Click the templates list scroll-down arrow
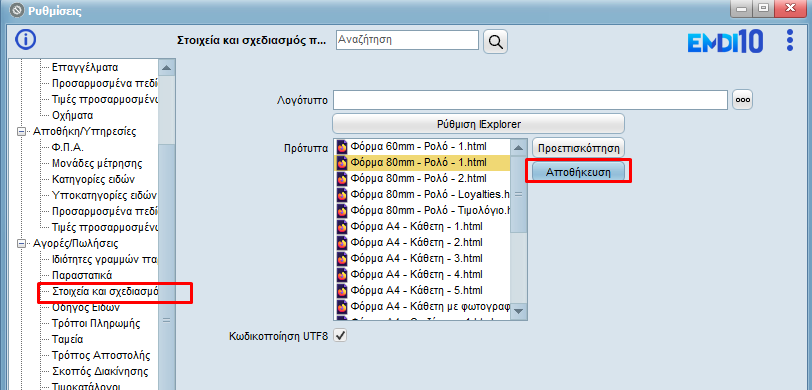 (x=519, y=311)
